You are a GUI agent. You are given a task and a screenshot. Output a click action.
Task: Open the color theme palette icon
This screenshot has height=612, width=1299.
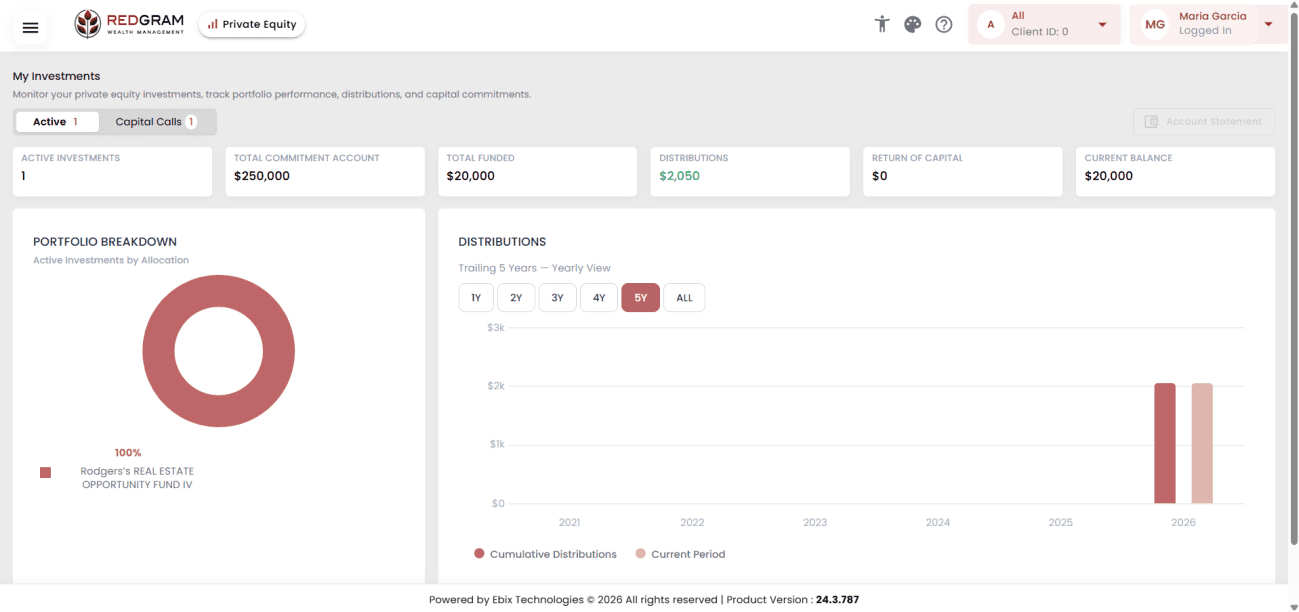pos(912,24)
